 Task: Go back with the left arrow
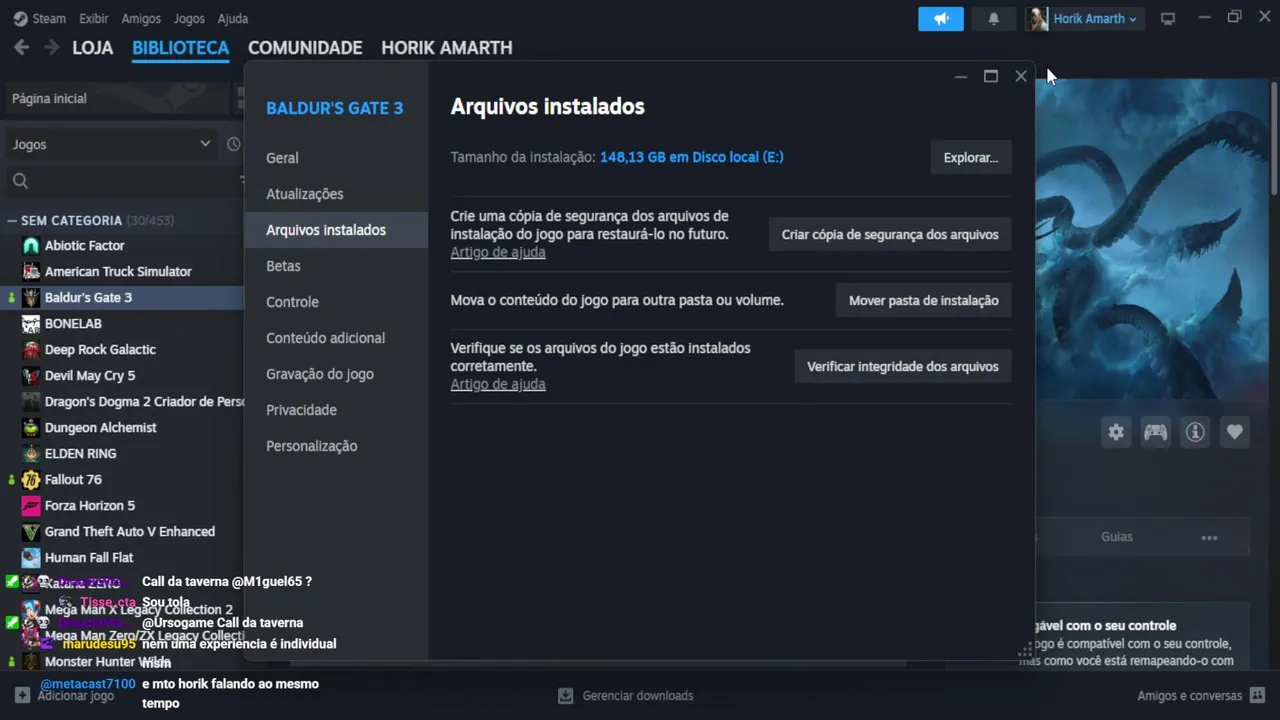(21, 47)
